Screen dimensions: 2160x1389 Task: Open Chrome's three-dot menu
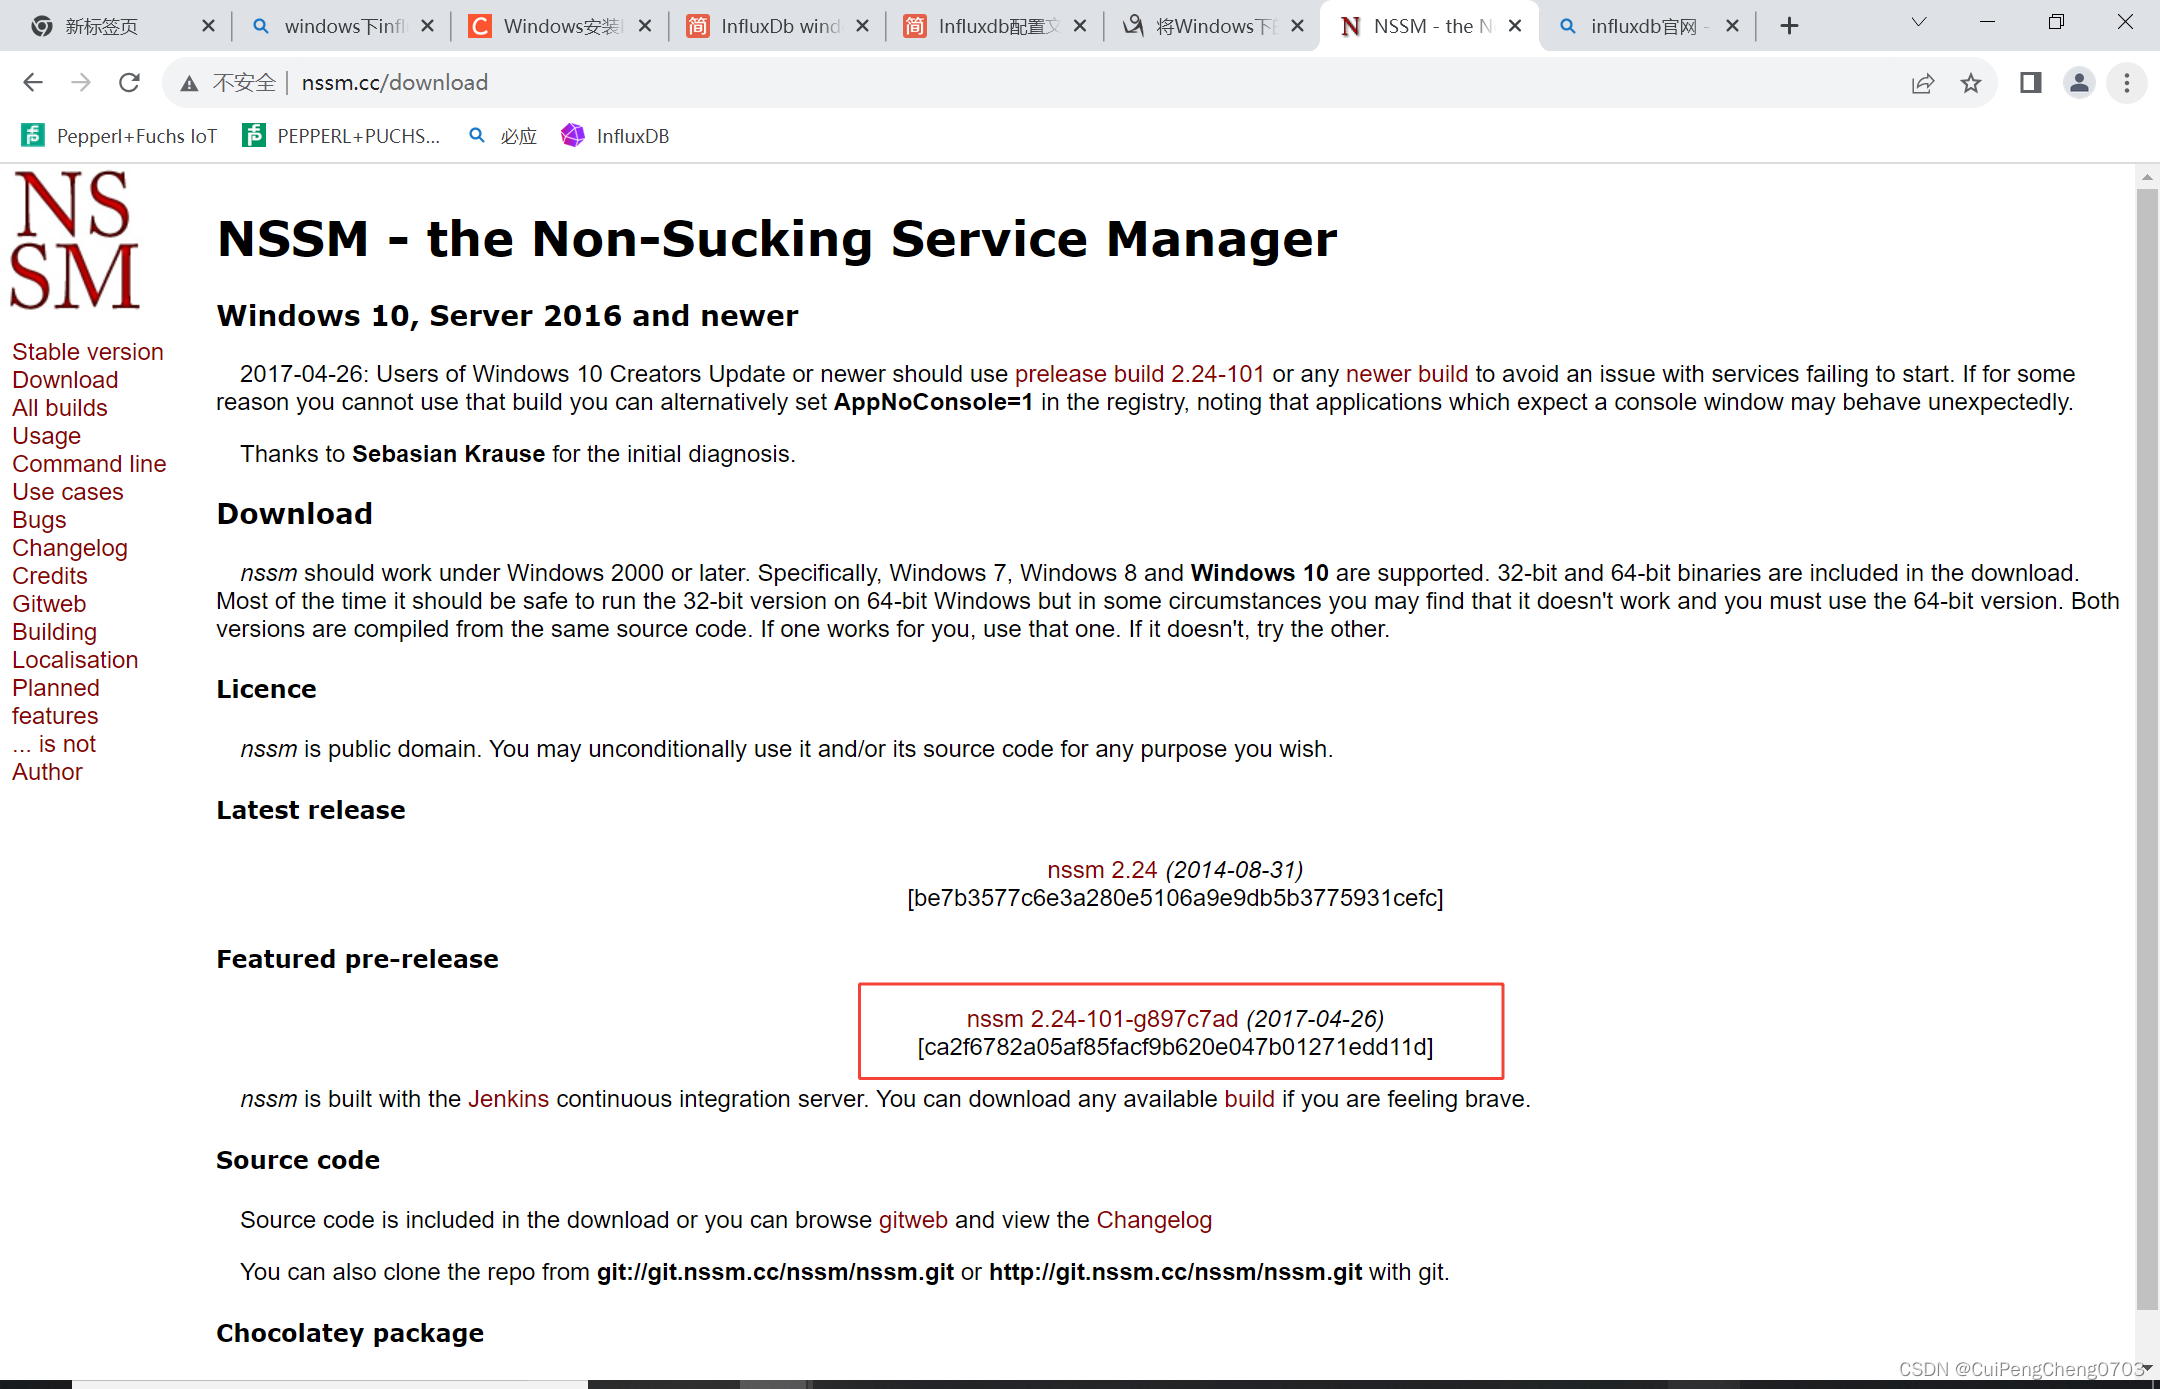pyautogui.click(x=2127, y=83)
